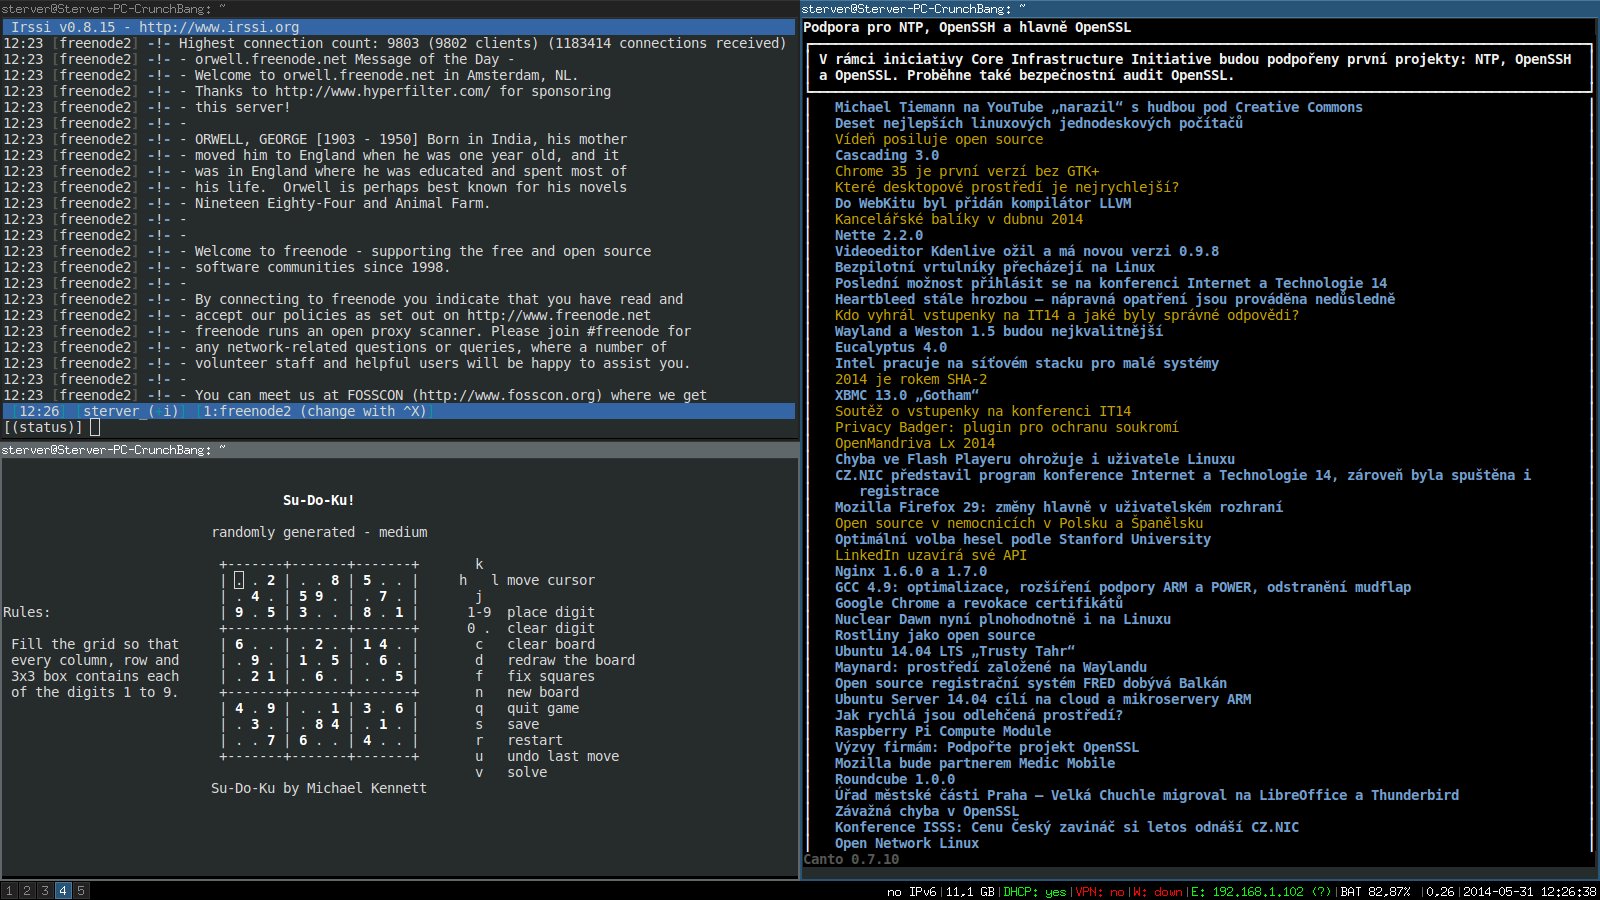The image size is (1600, 900).
Task: Switch to workspace 2 in the pager
Action: (27, 890)
